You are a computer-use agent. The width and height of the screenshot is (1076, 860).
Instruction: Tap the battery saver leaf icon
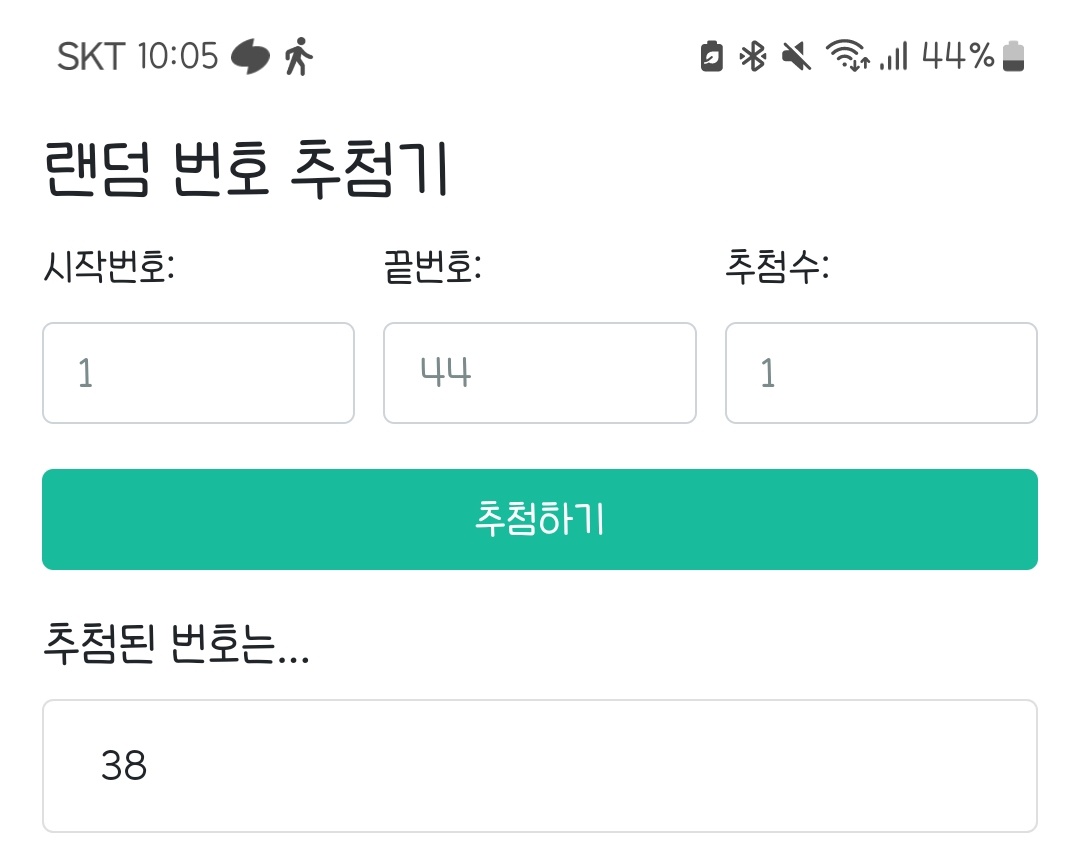711,57
